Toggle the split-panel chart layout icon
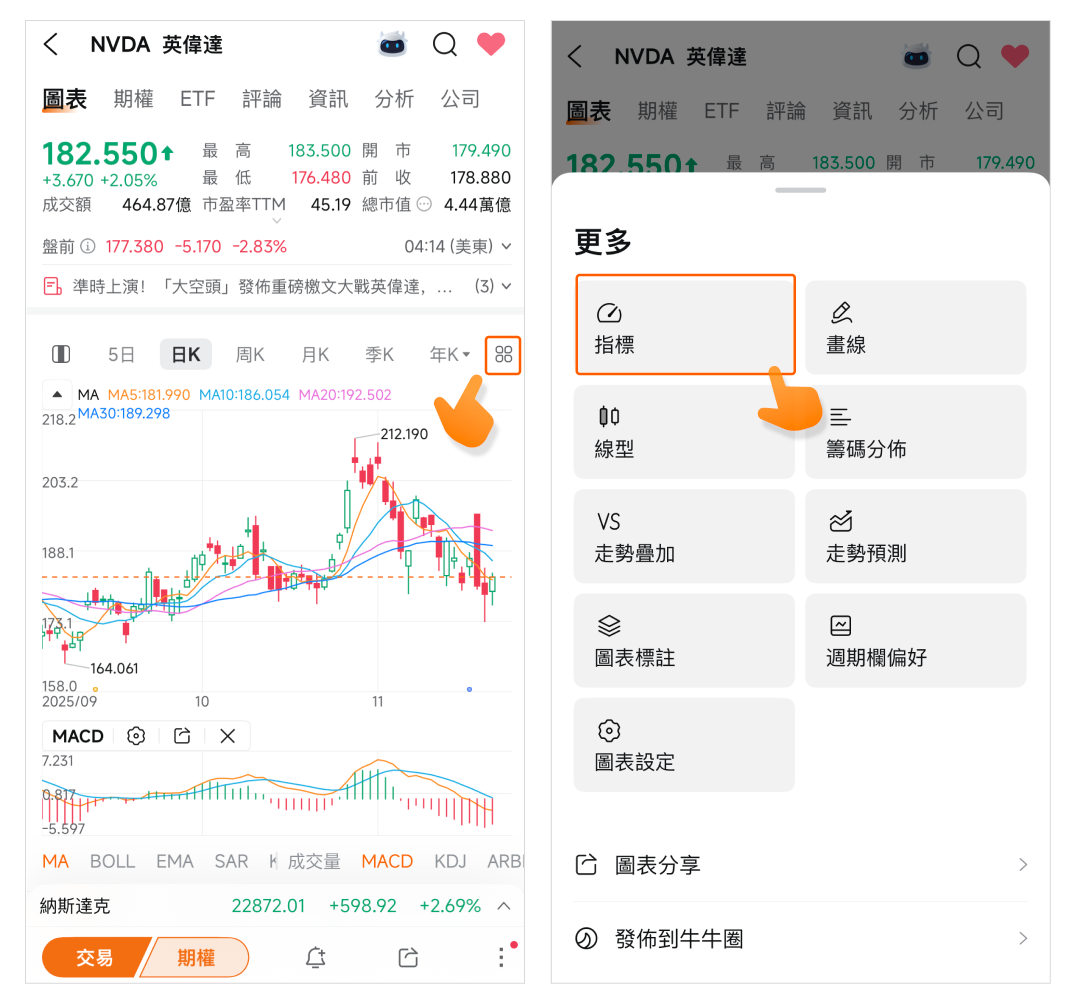 [x=61, y=354]
